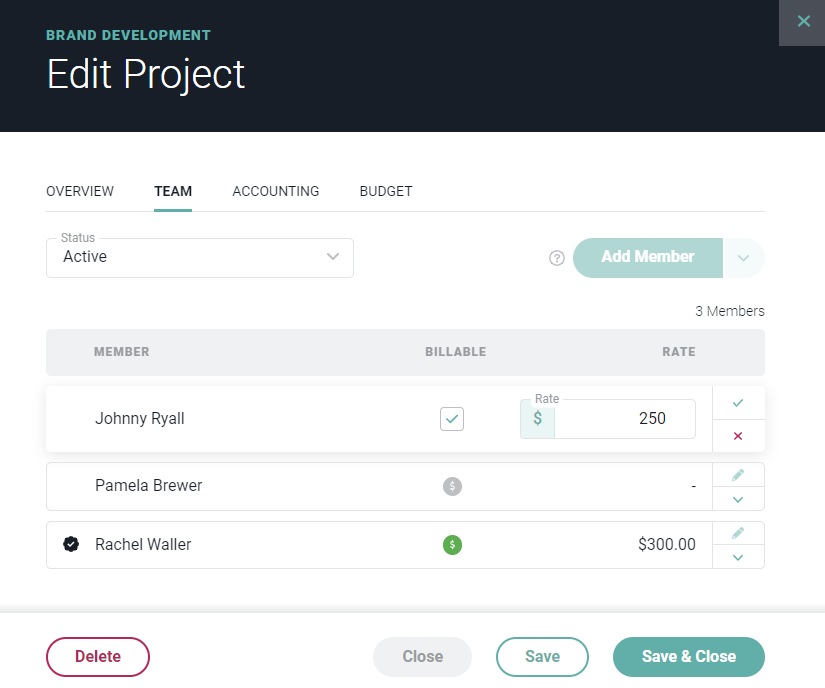Expand Pamela Brewer's row chevron
This screenshot has height=688, width=825.
pos(738,499)
